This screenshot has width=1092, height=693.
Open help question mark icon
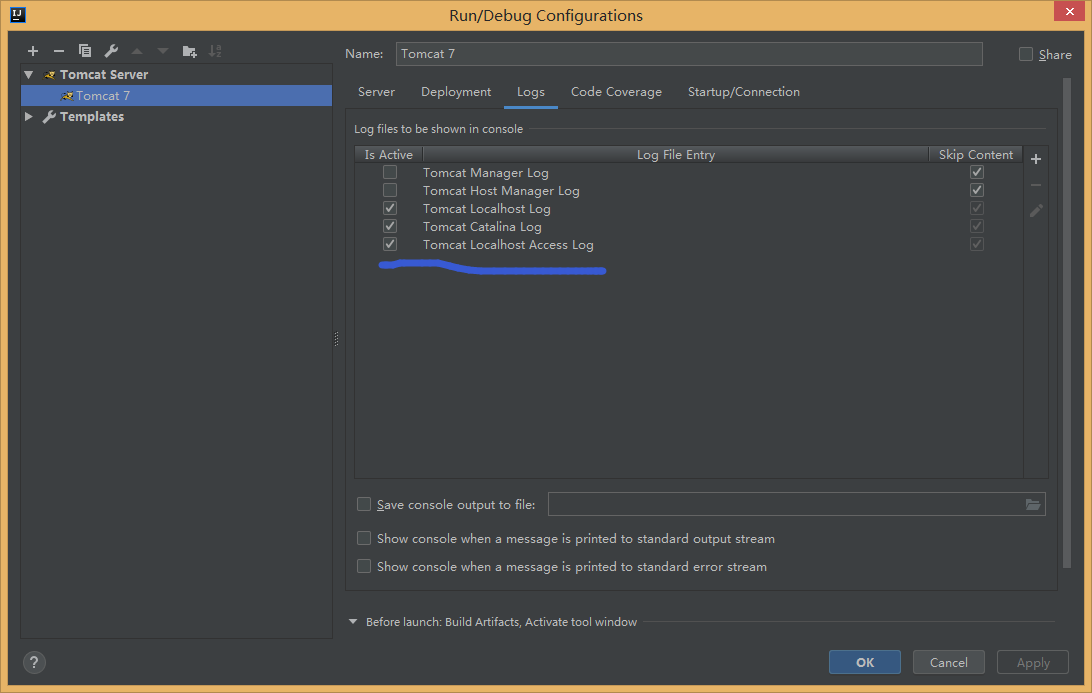pyautogui.click(x=34, y=662)
